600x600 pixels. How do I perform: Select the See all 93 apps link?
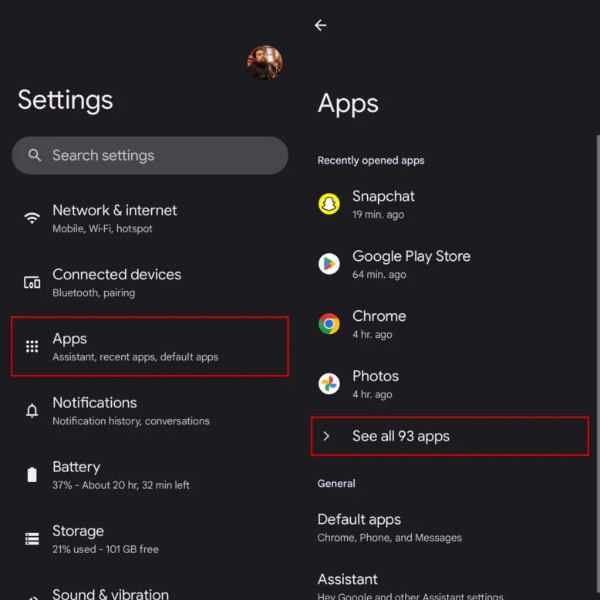tap(450, 436)
